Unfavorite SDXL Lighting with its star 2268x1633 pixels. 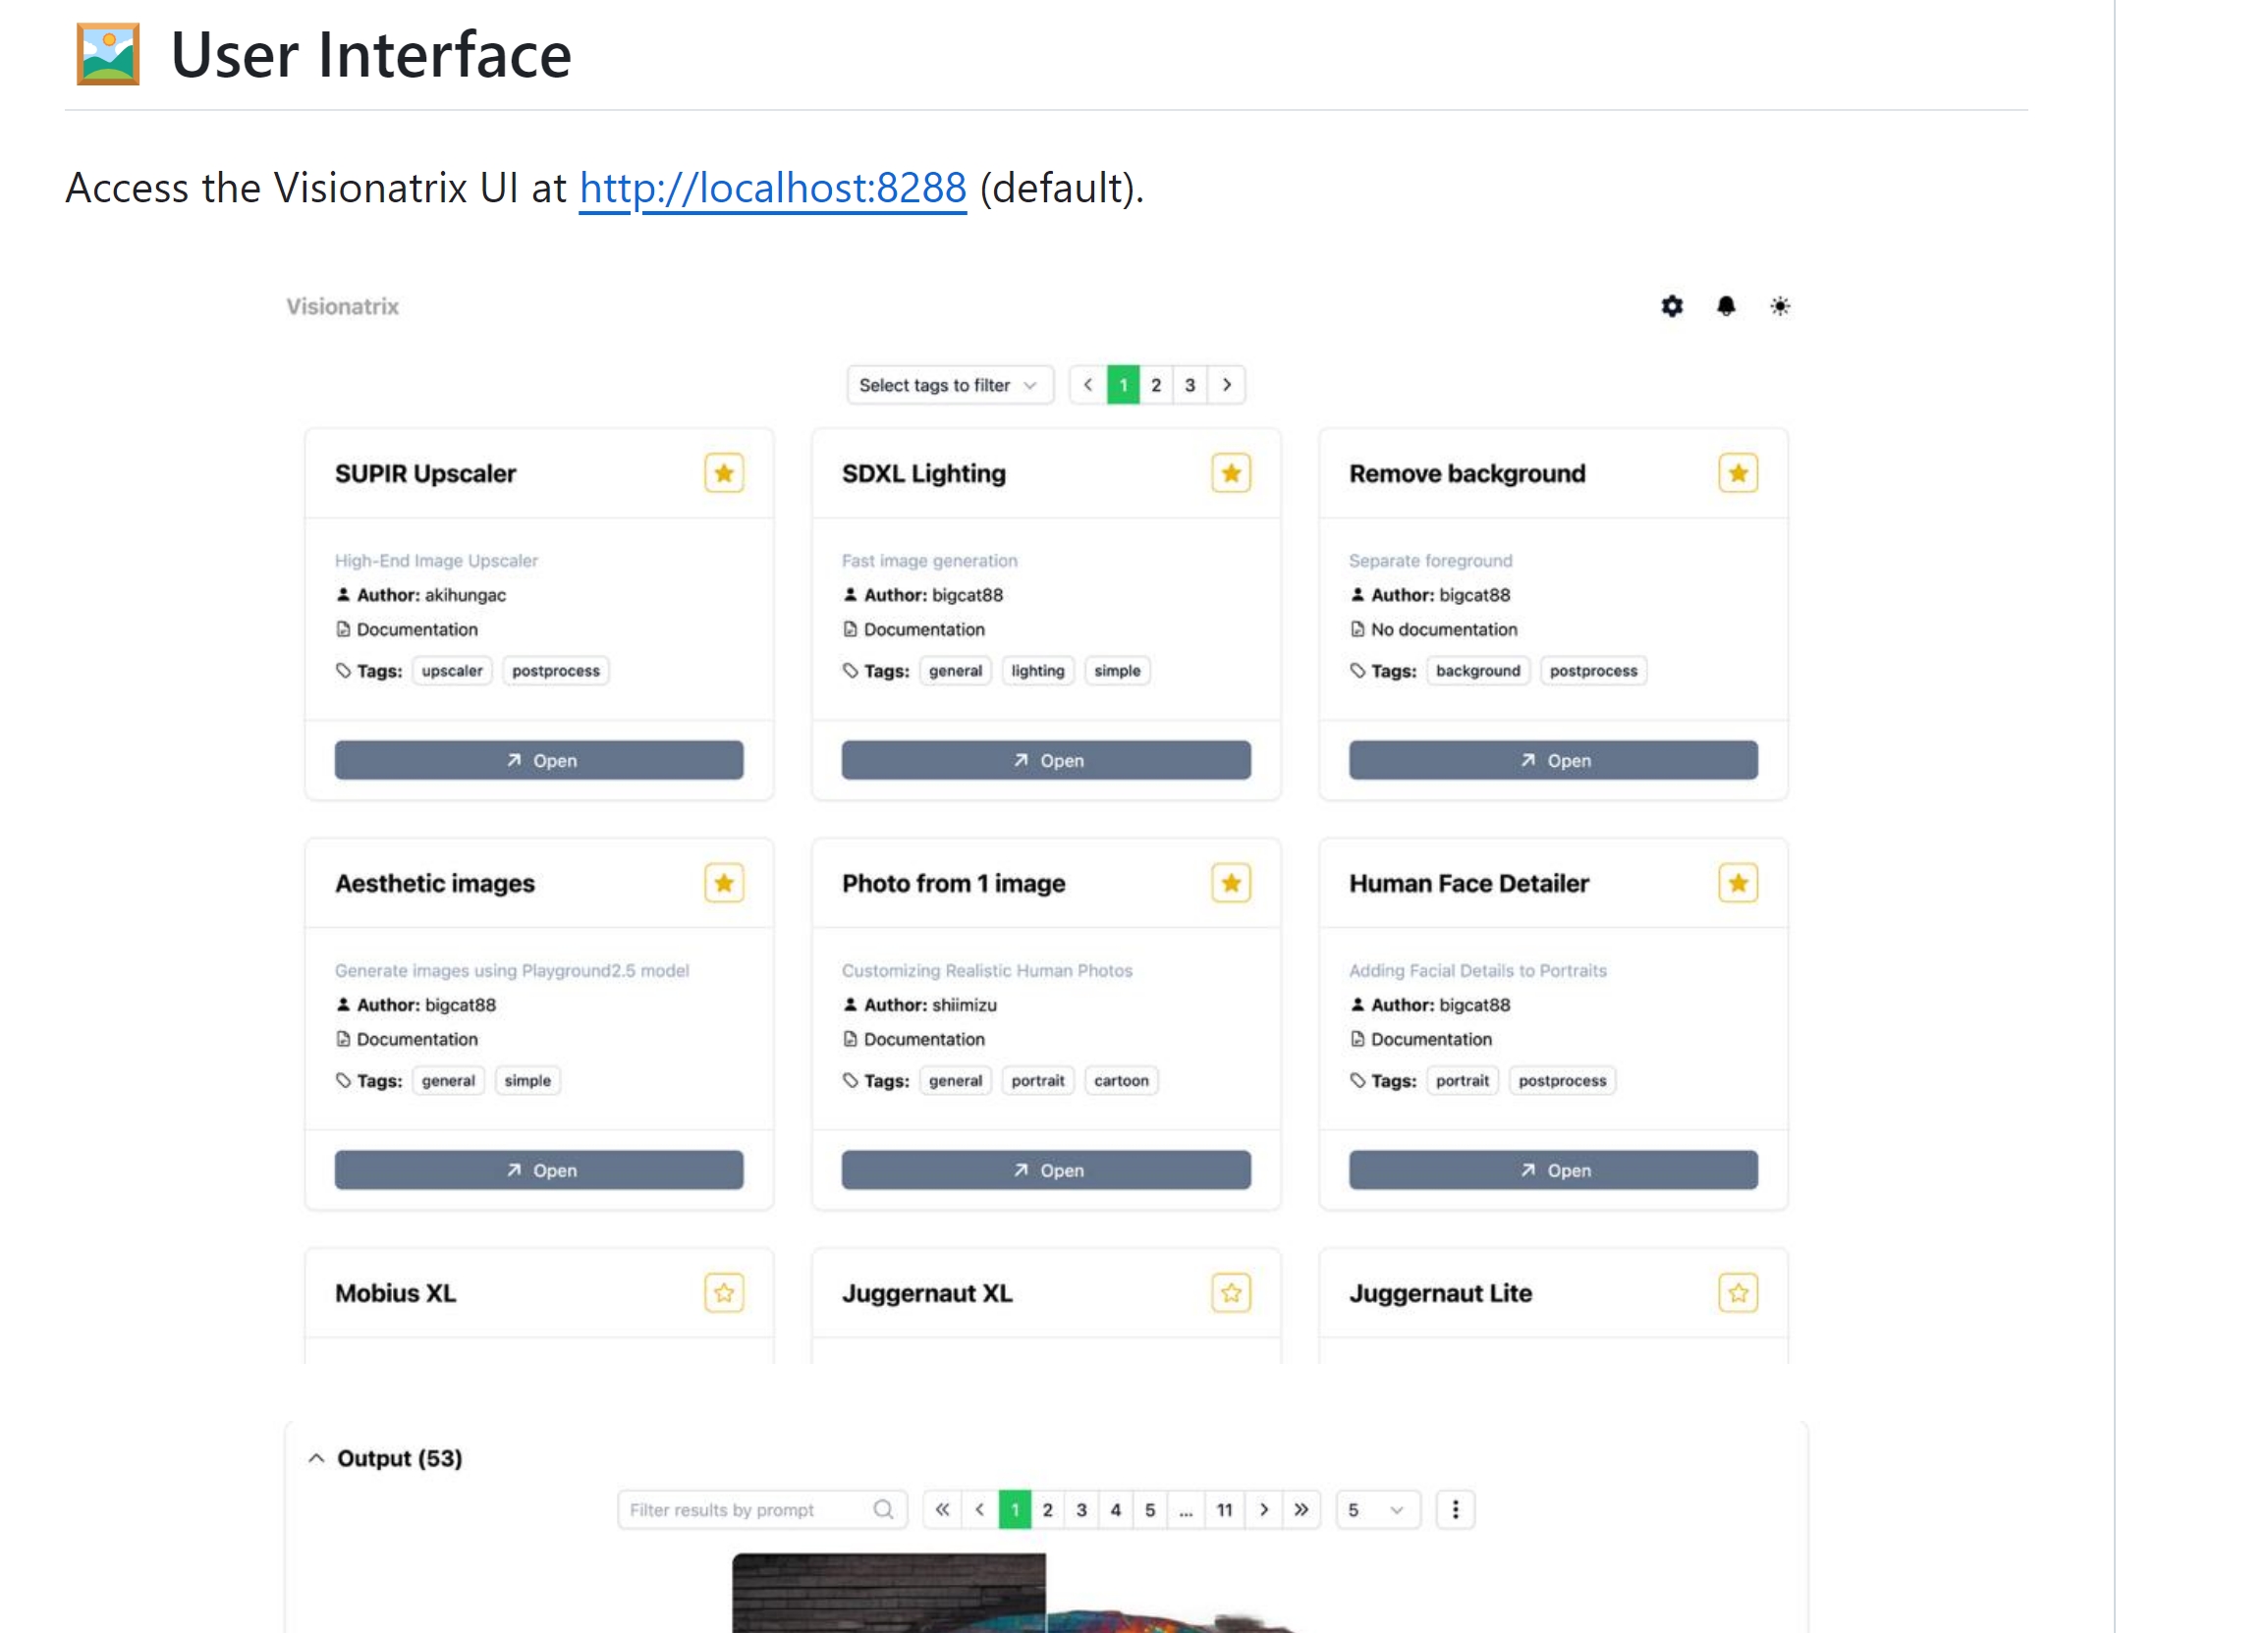coord(1231,473)
